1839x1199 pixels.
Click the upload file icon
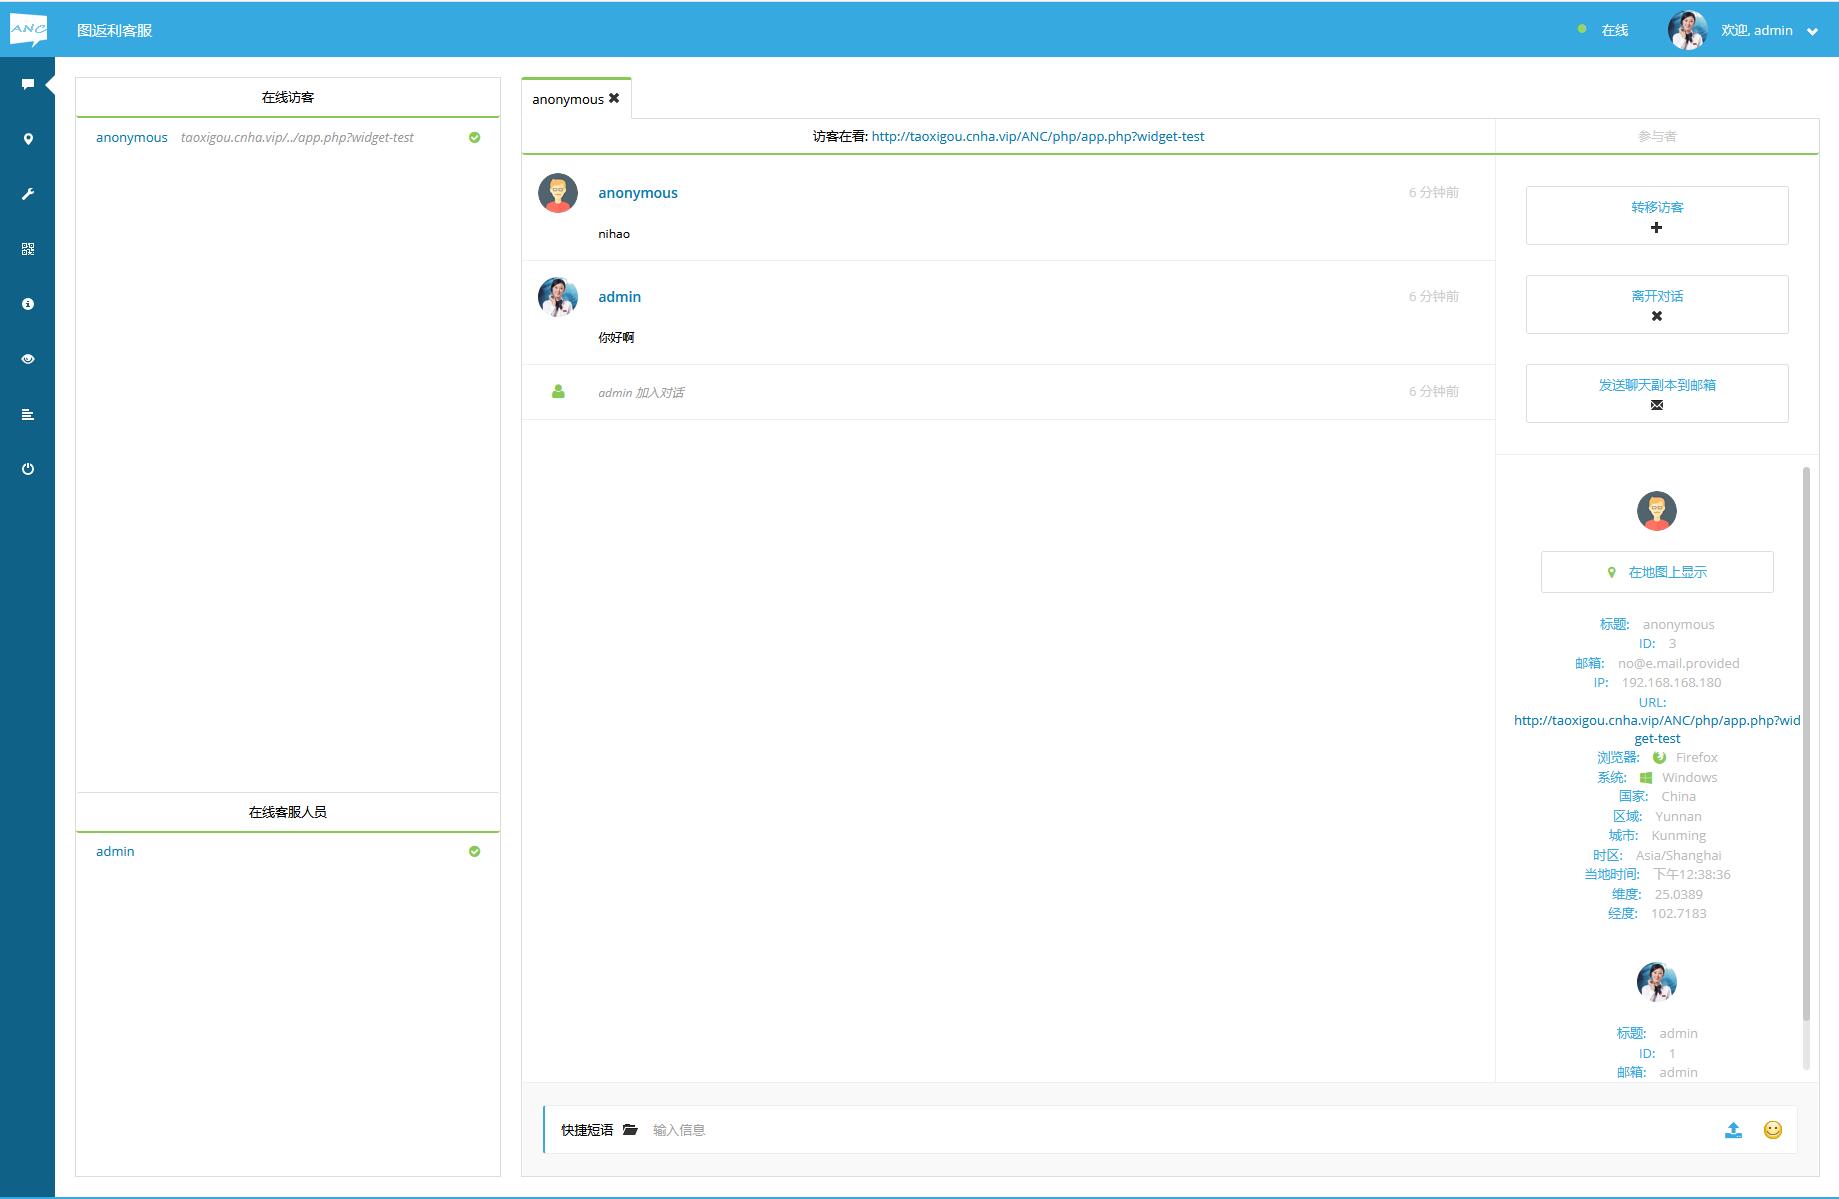point(1733,1130)
